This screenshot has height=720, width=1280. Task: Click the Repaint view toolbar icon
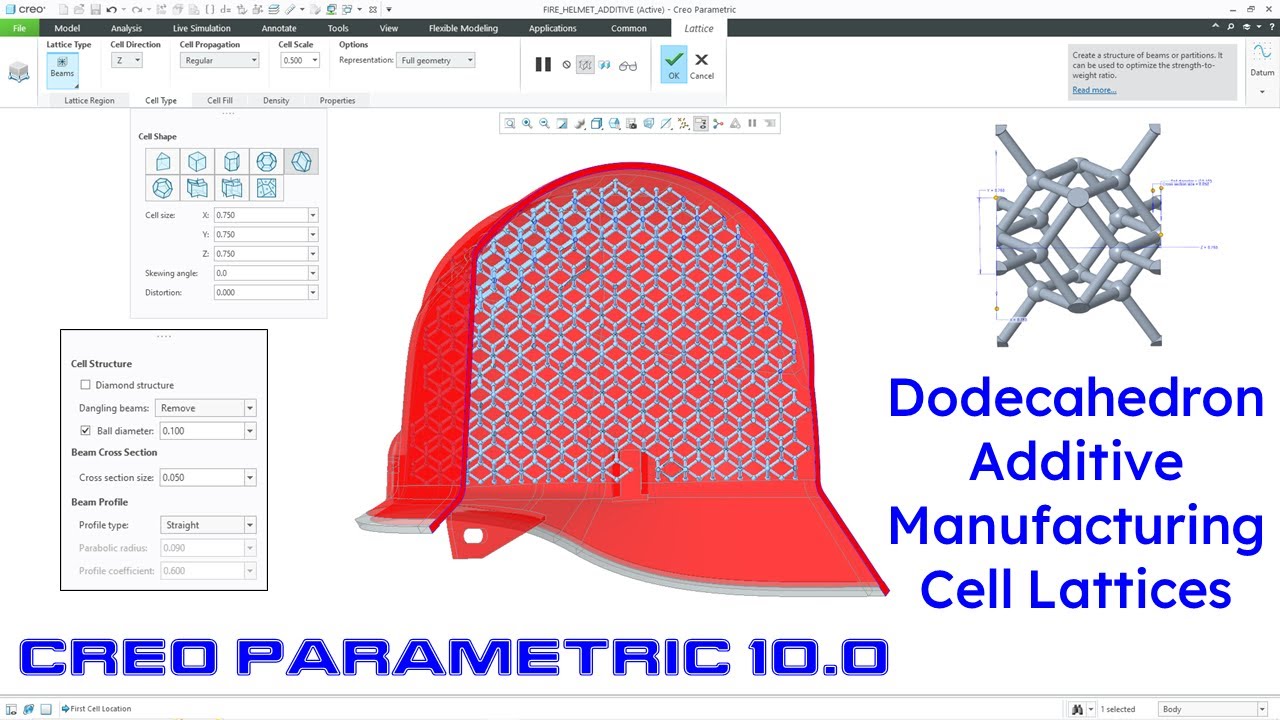tap(562, 124)
